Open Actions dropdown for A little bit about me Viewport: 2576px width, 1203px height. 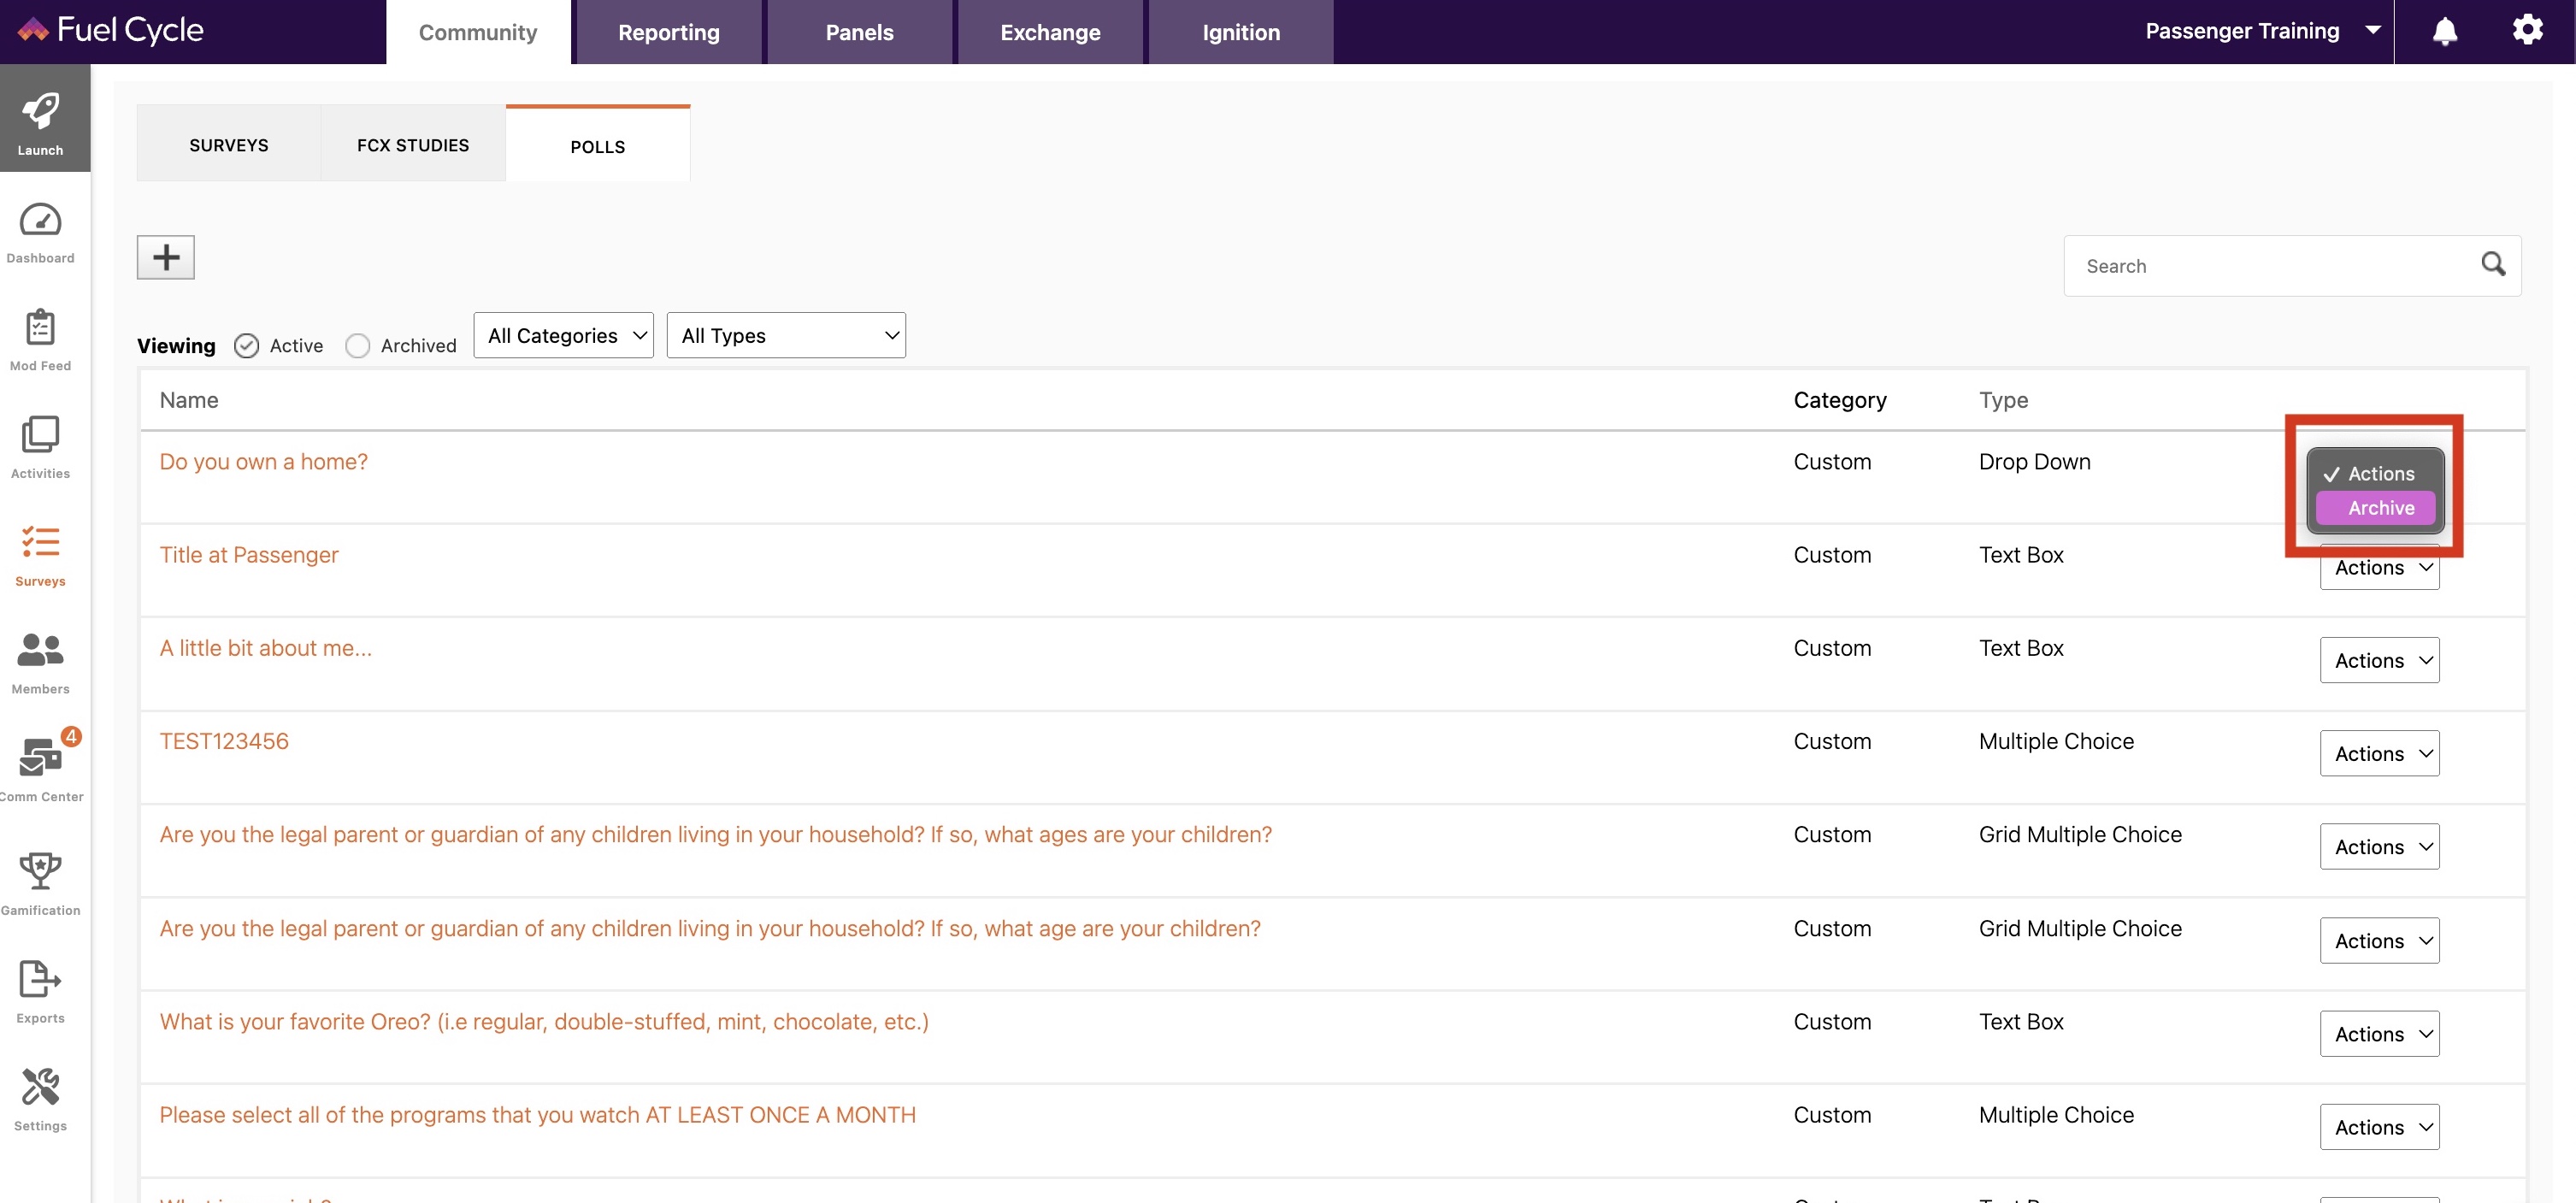[x=2379, y=660]
